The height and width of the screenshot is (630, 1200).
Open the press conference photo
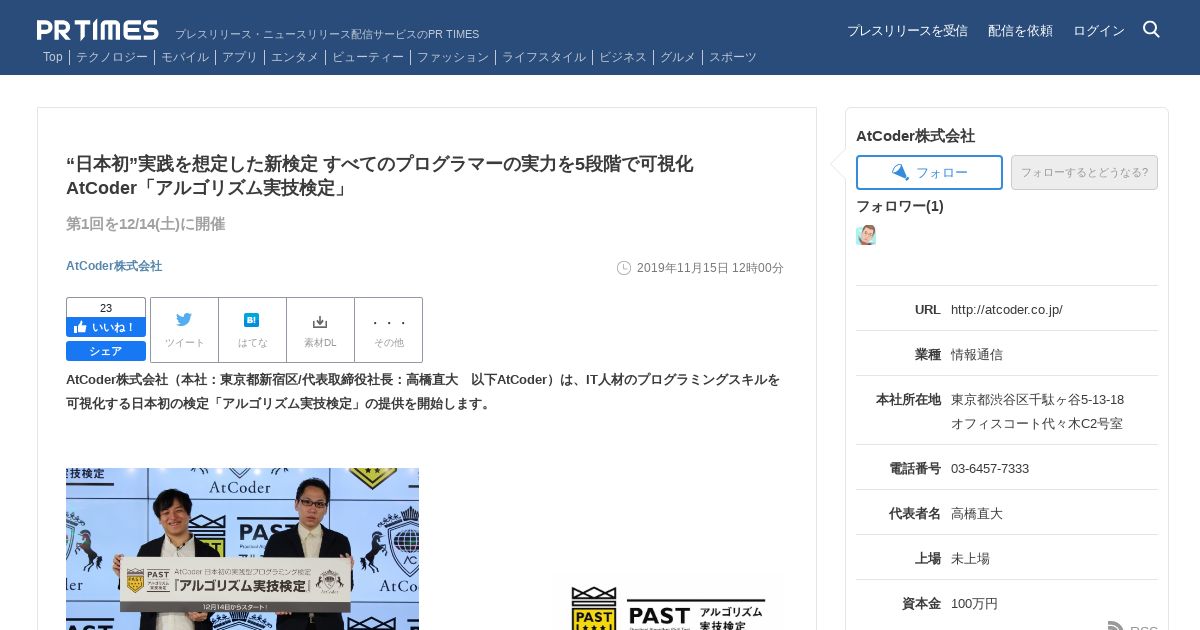pyautogui.click(x=242, y=549)
